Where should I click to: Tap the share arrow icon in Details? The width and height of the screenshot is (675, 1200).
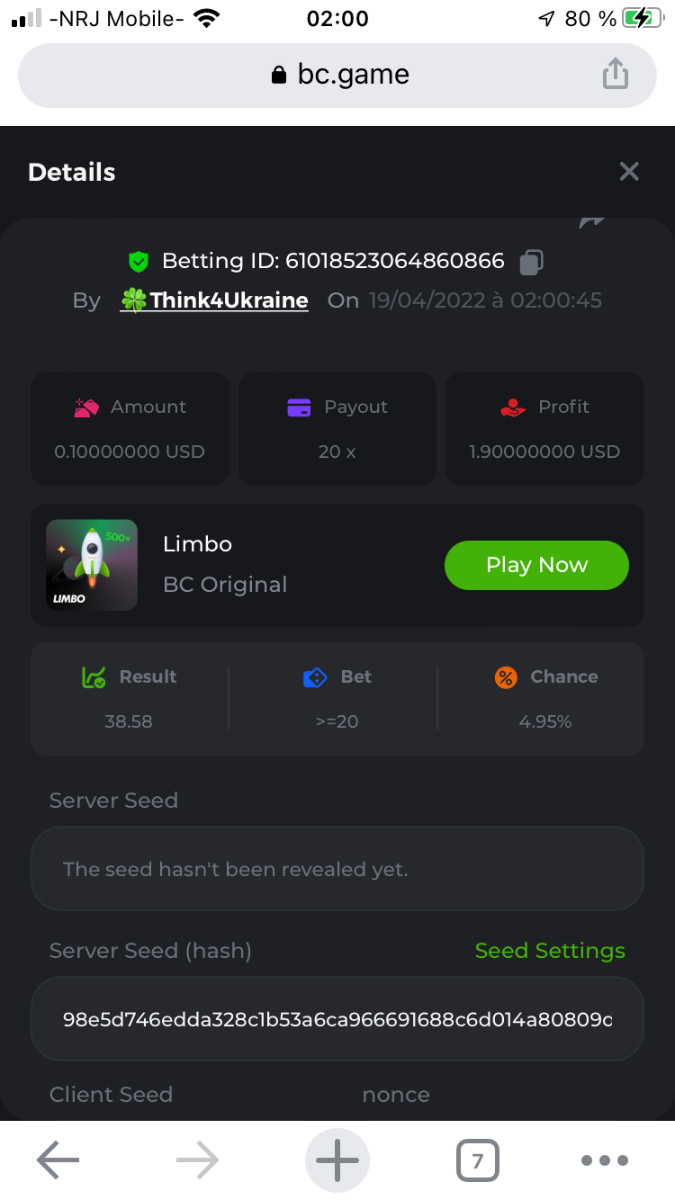coord(592,222)
